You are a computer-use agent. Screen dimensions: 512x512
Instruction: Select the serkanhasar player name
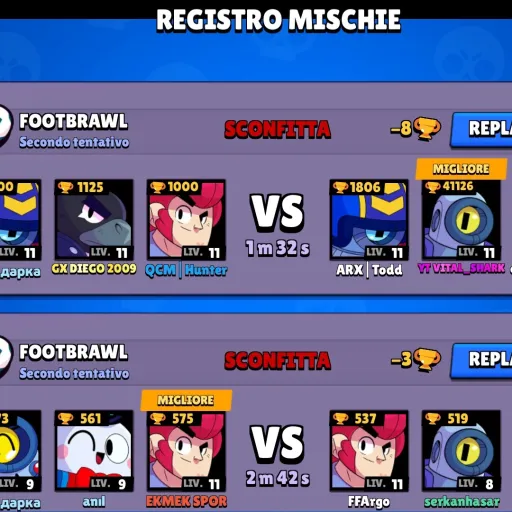[462, 501]
